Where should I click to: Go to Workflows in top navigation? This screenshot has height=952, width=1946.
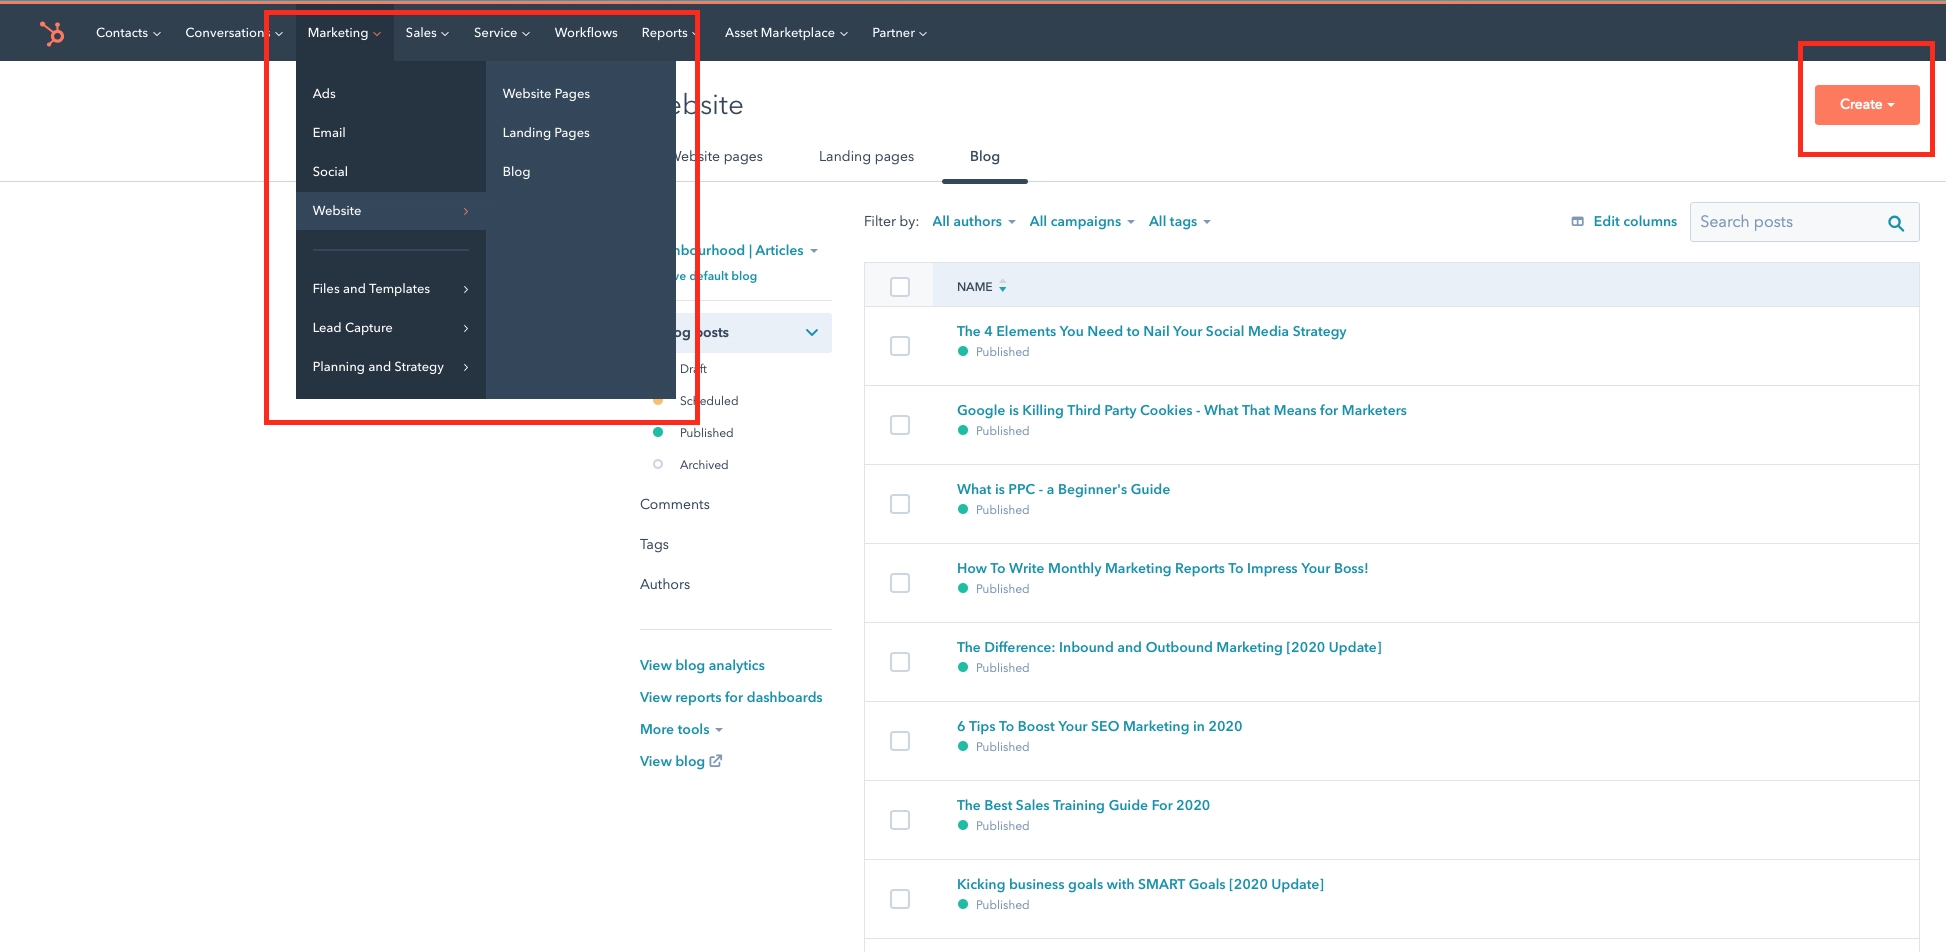coord(586,33)
